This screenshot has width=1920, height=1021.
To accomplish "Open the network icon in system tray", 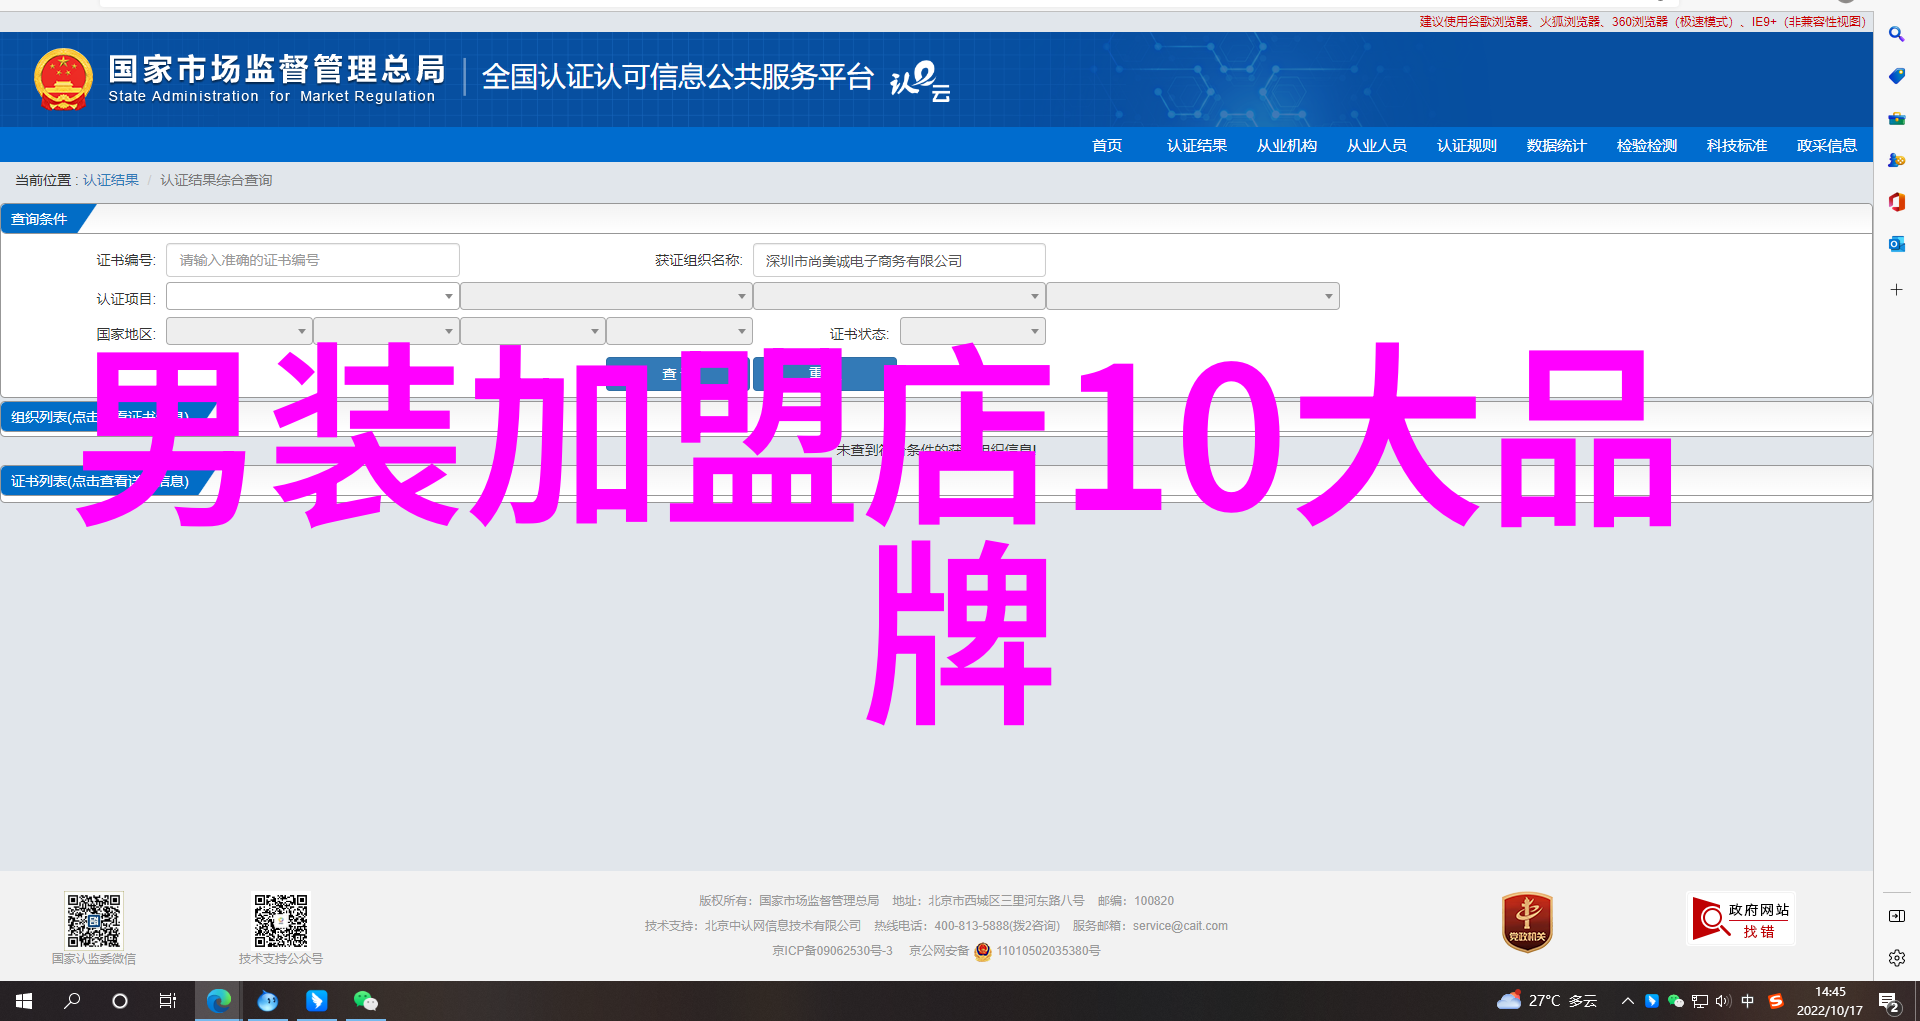I will [1699, 1001].
